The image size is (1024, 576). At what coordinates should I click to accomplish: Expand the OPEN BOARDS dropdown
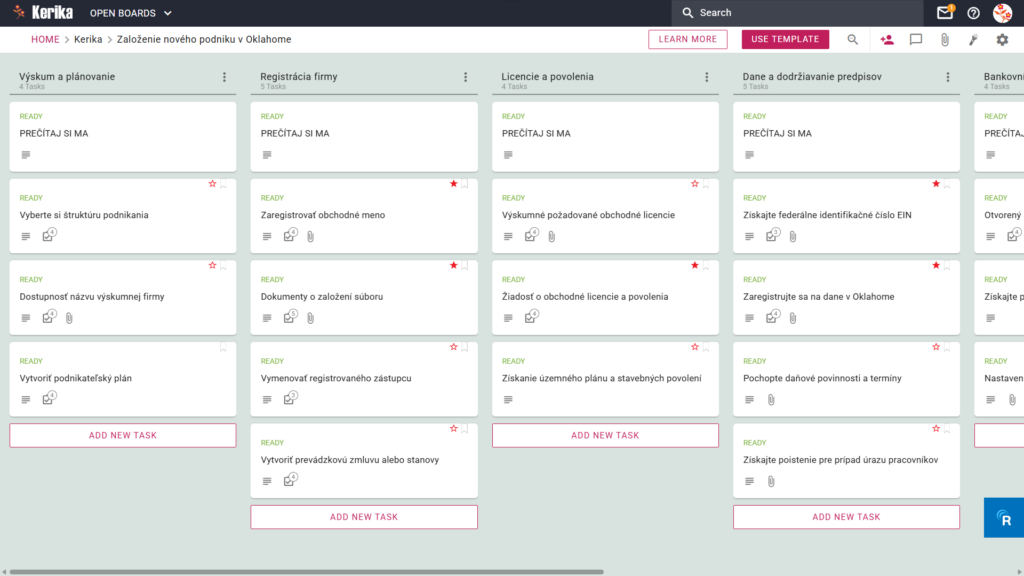131,13
